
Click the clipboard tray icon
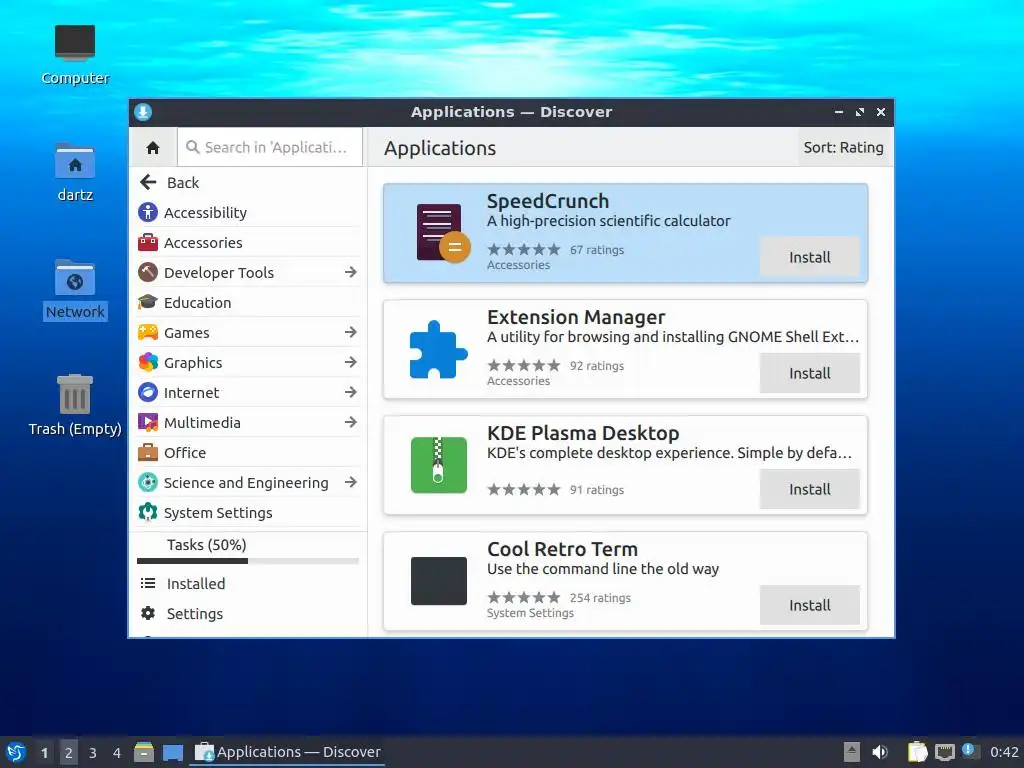pos(917,752)
